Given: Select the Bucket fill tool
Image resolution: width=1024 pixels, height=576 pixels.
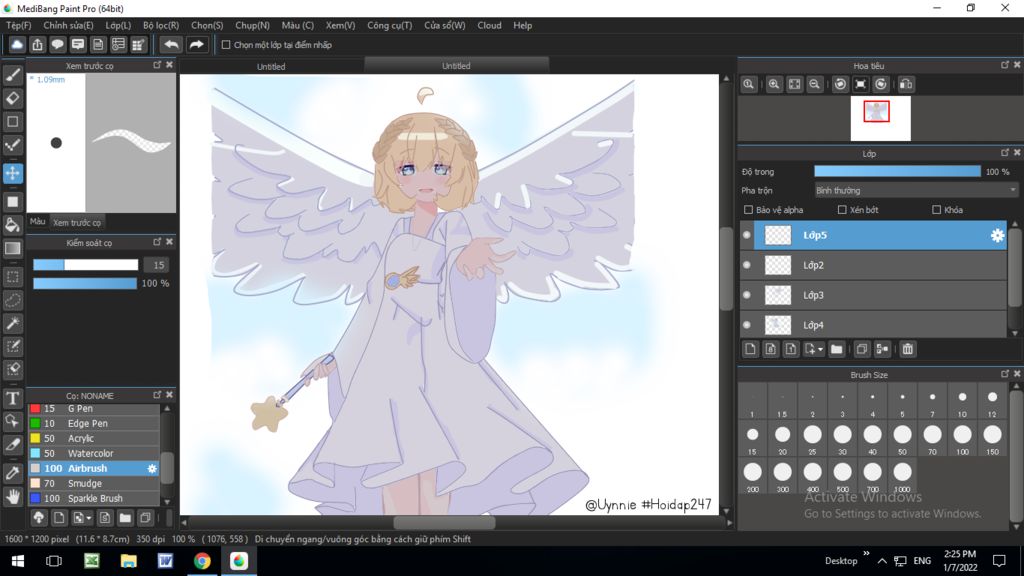Looking at the screenshot, I should pos(12,225).
